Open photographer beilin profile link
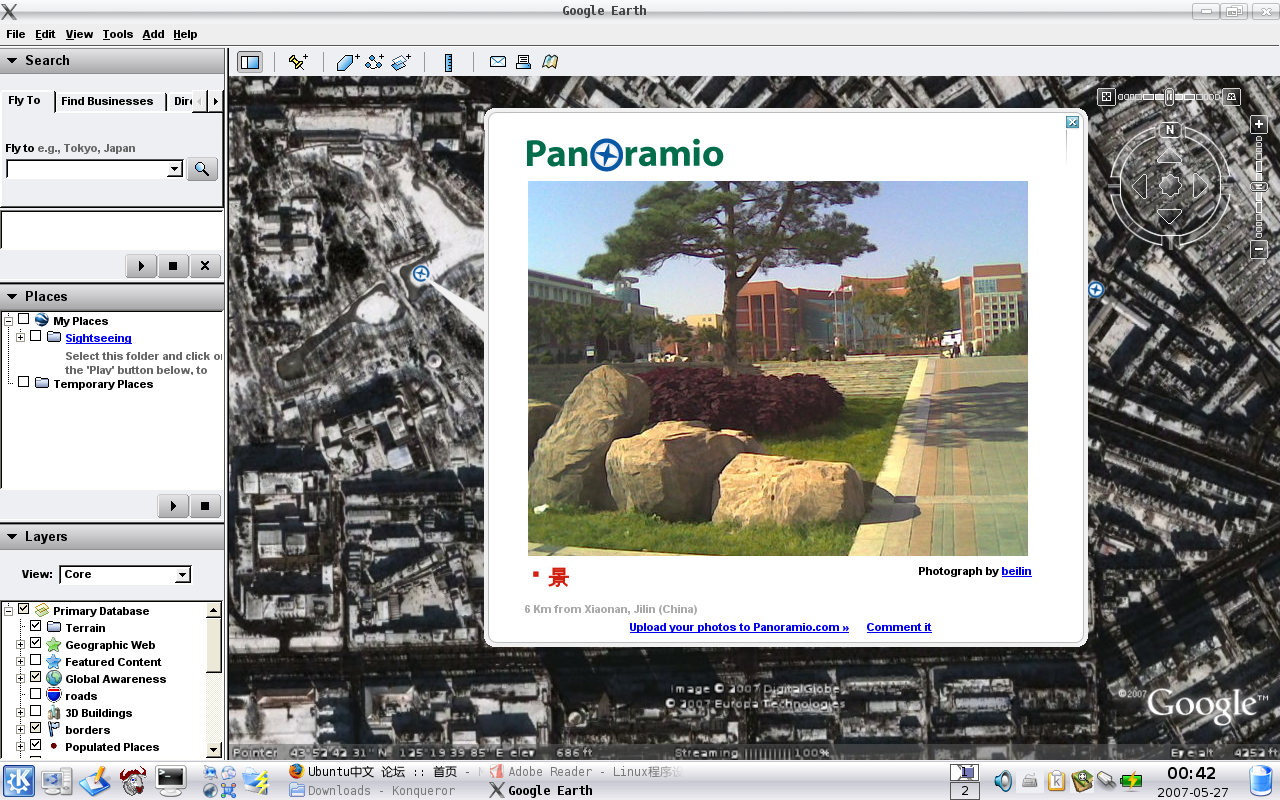This screenshot has height=800, width=1280. [1016, 571]
